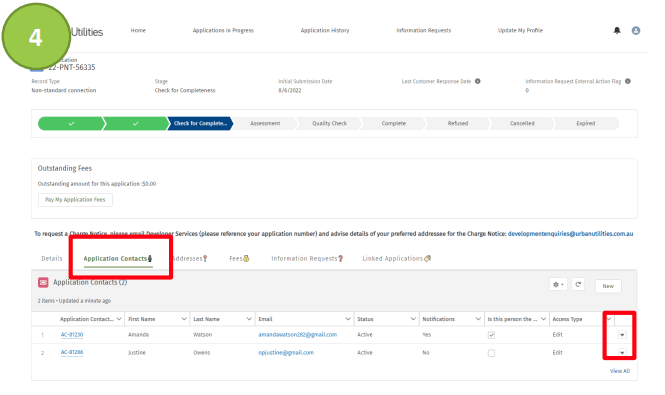
Task: Tick the checkbox in Justine Owens's row
Action: (491, 353)
